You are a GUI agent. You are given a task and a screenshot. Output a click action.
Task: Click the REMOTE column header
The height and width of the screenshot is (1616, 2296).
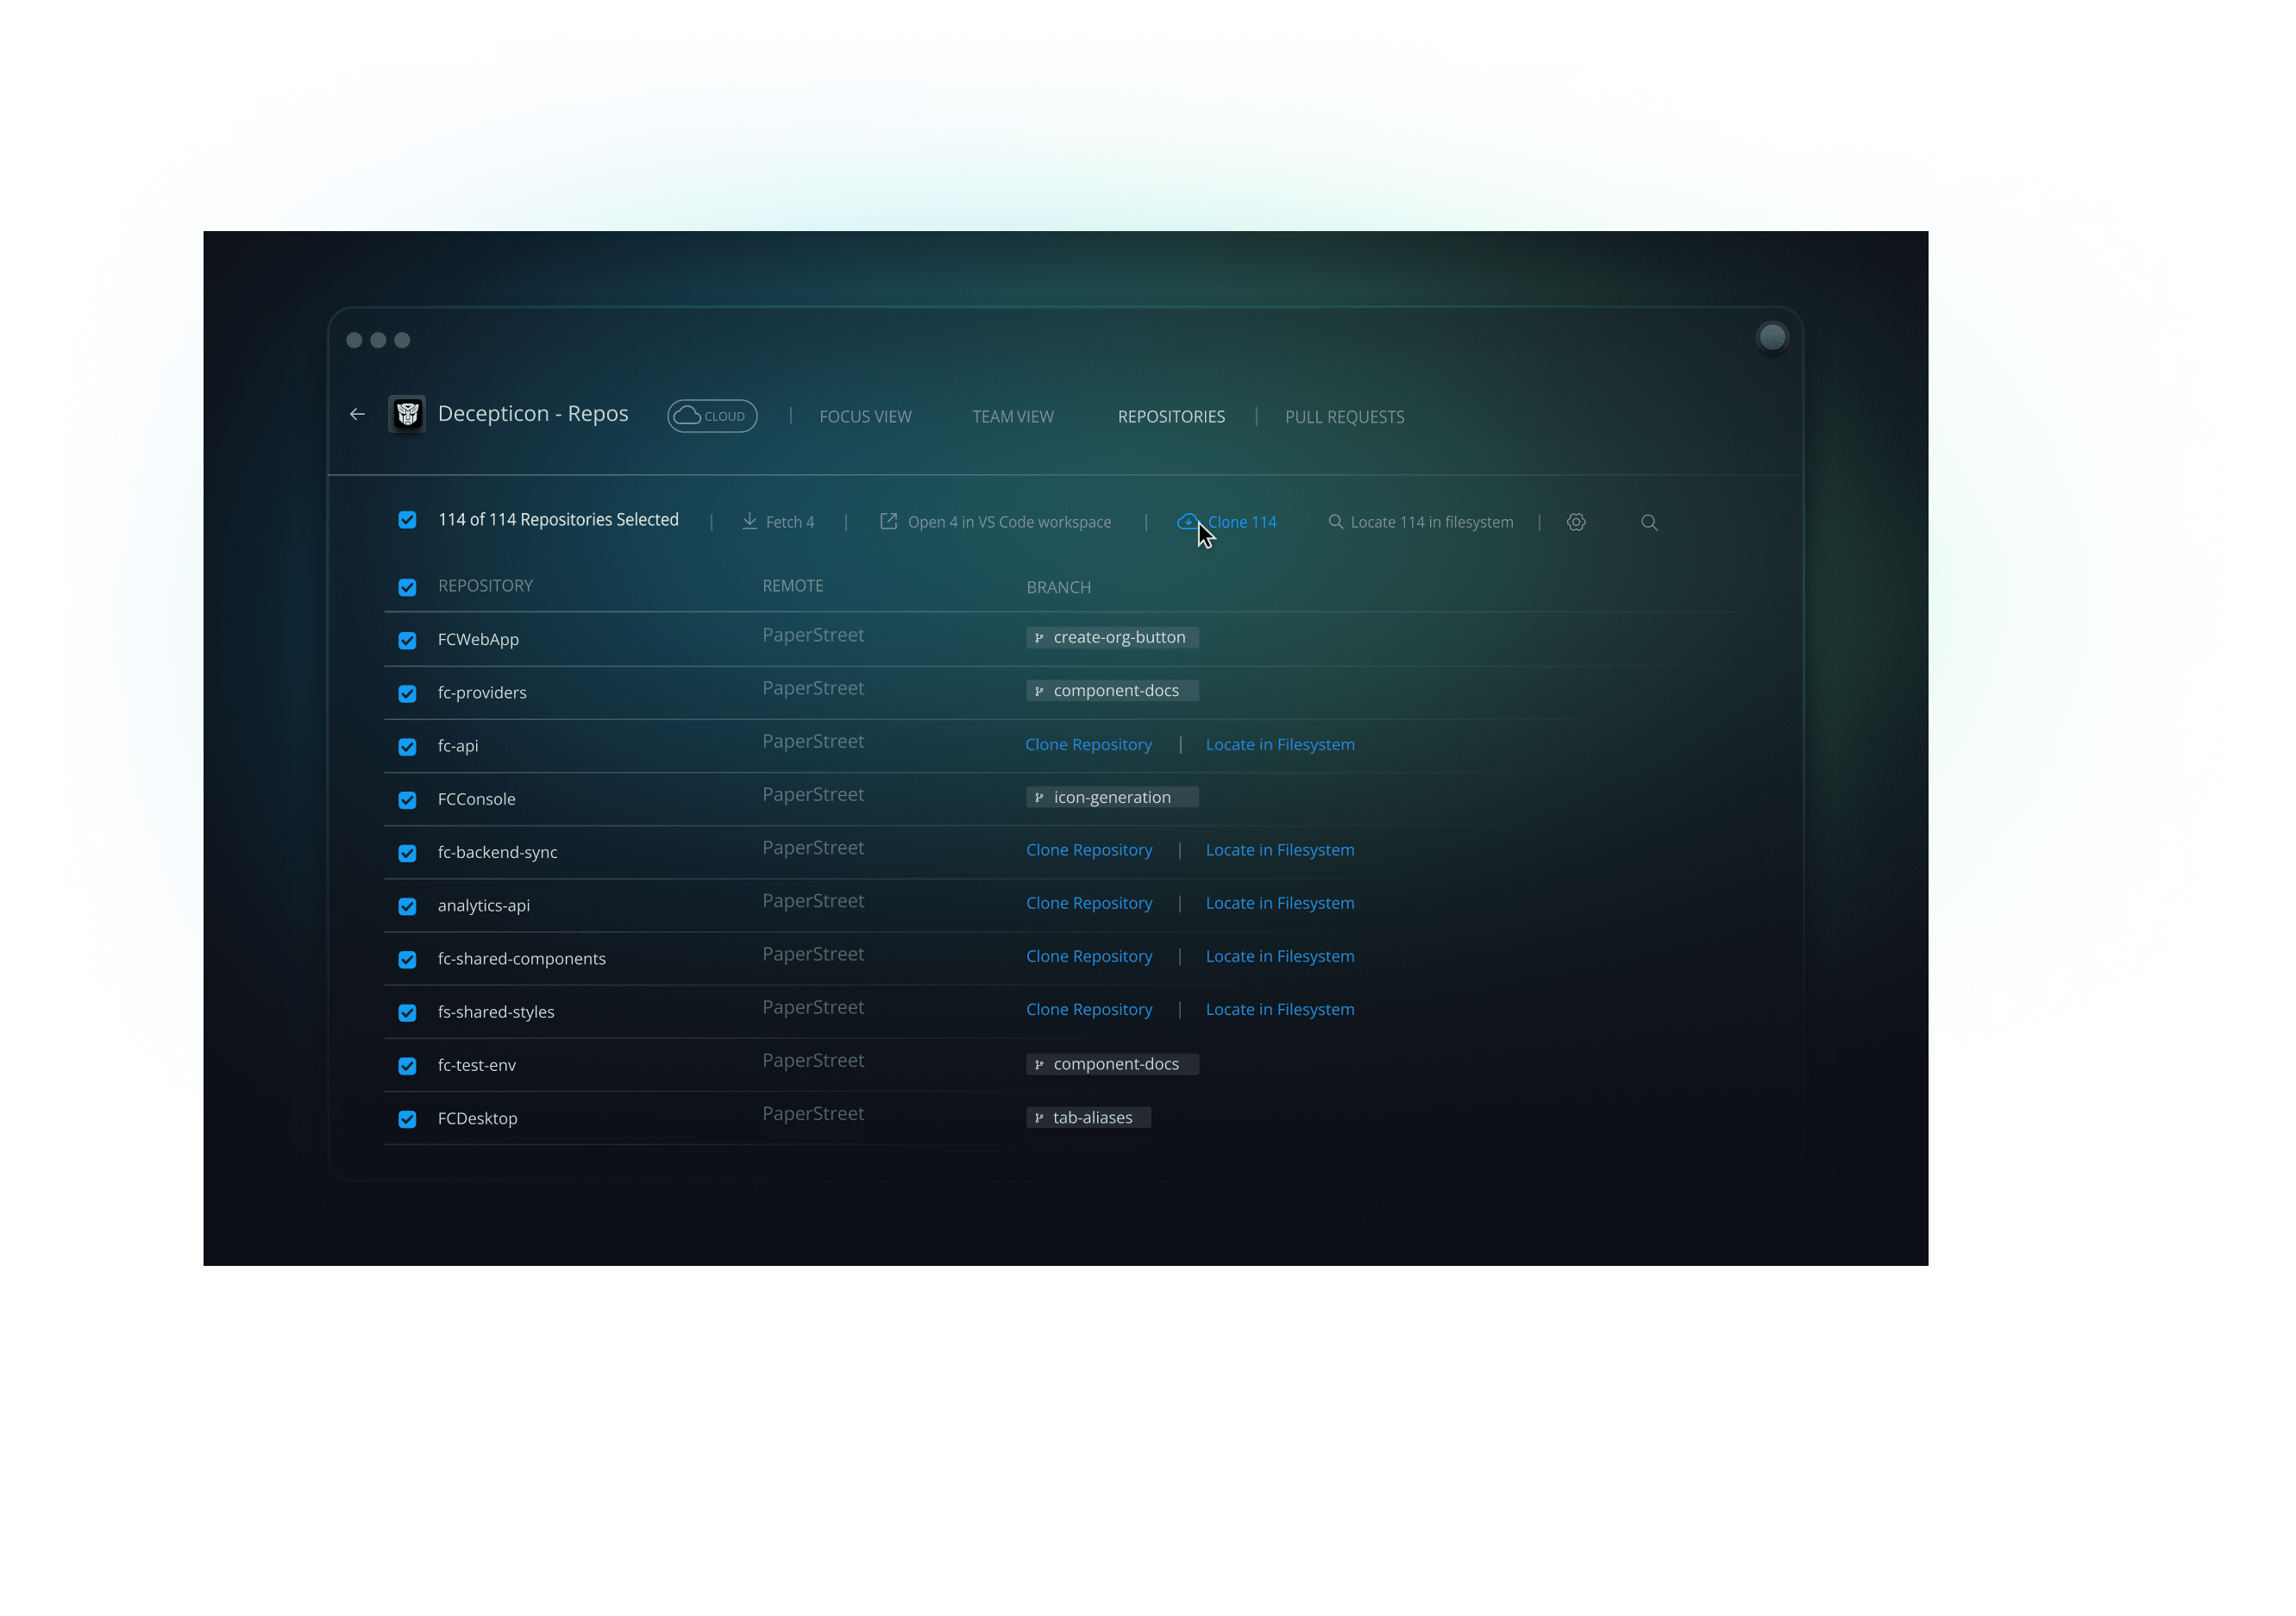click(793, 586)
